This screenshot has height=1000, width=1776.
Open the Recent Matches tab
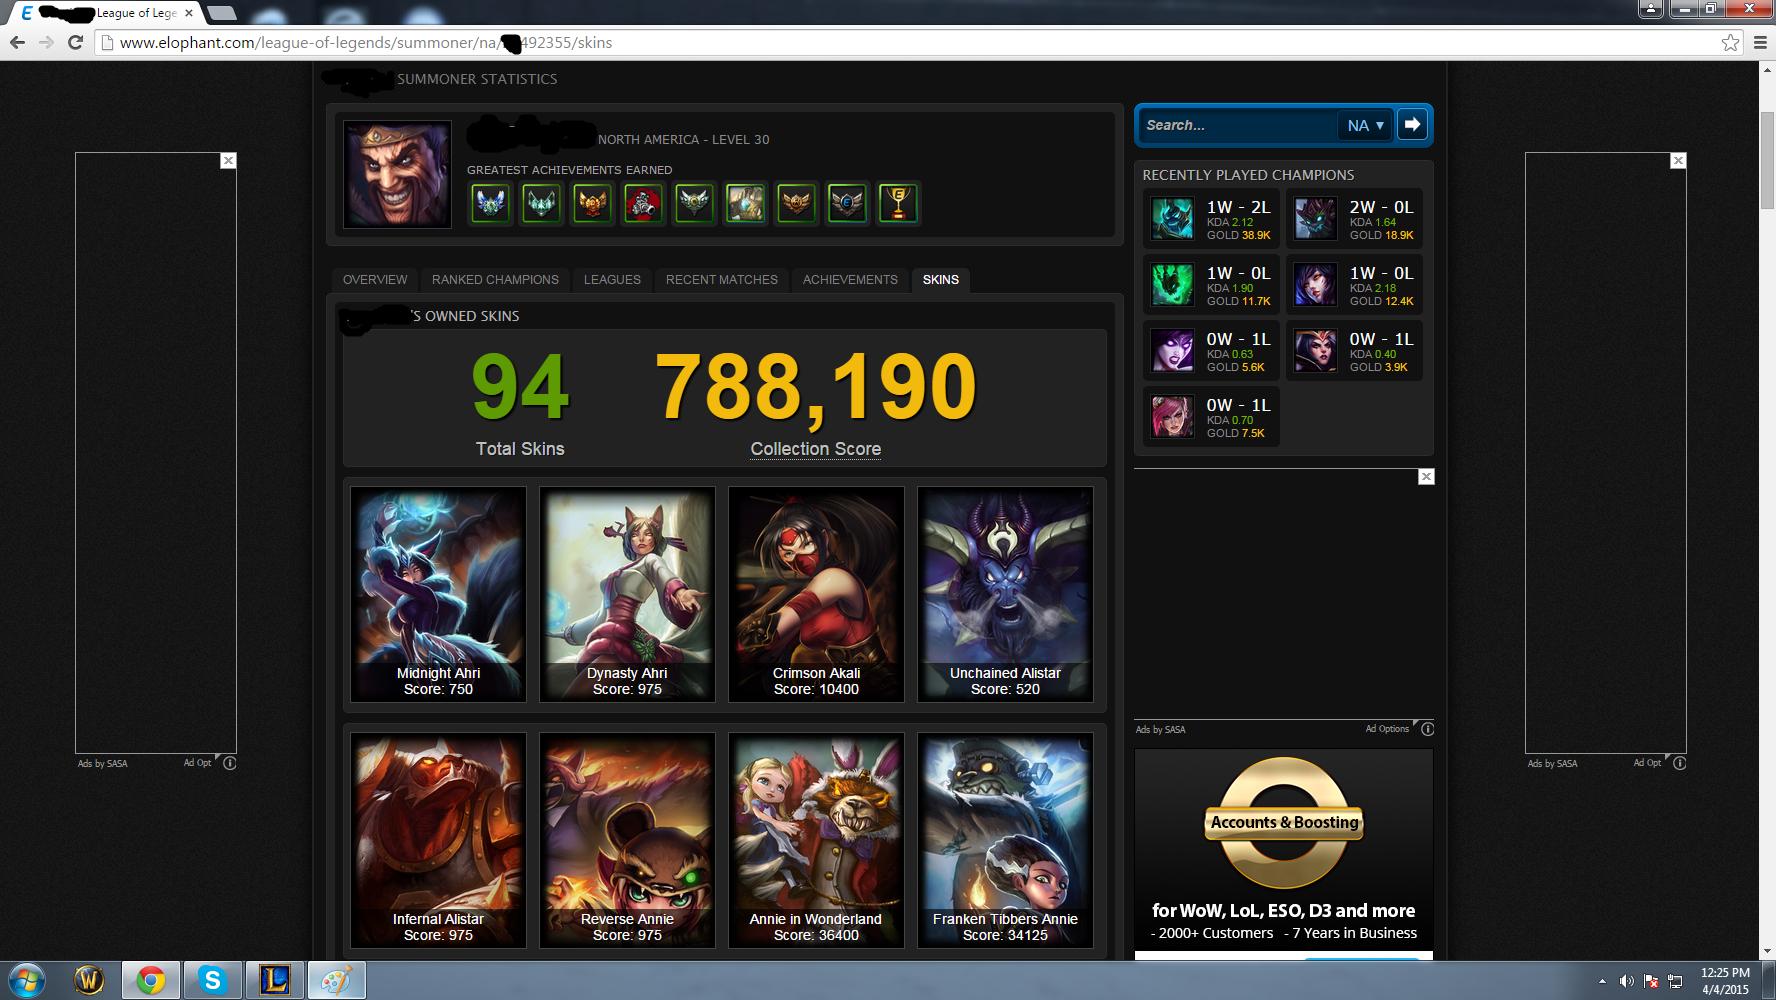tap(722, 280)
